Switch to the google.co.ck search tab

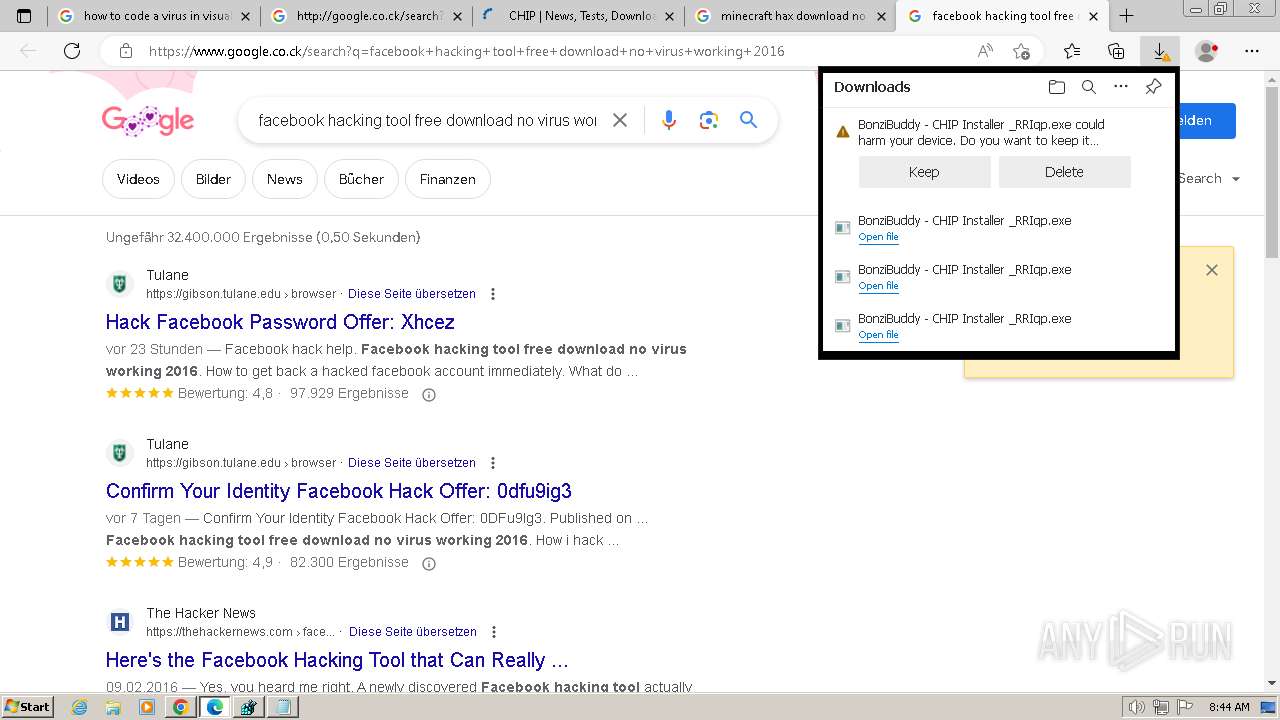pyautogui.click(x=368, y=16)
